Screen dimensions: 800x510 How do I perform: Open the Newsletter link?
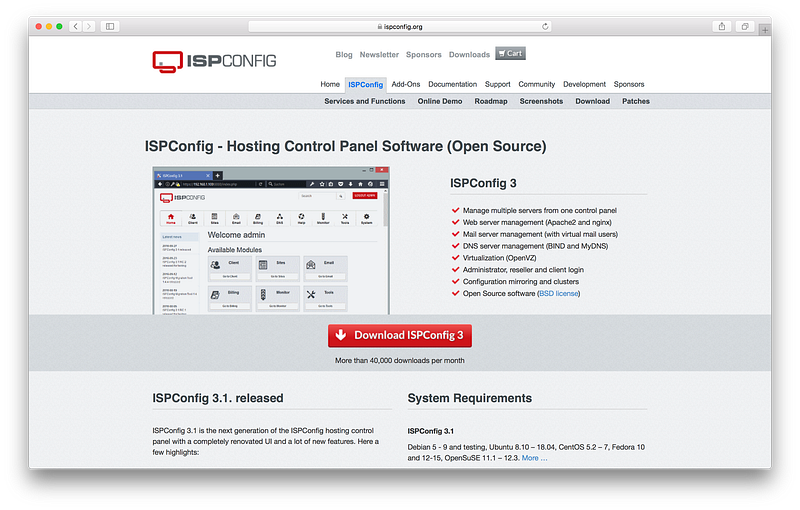click(379, 55)
